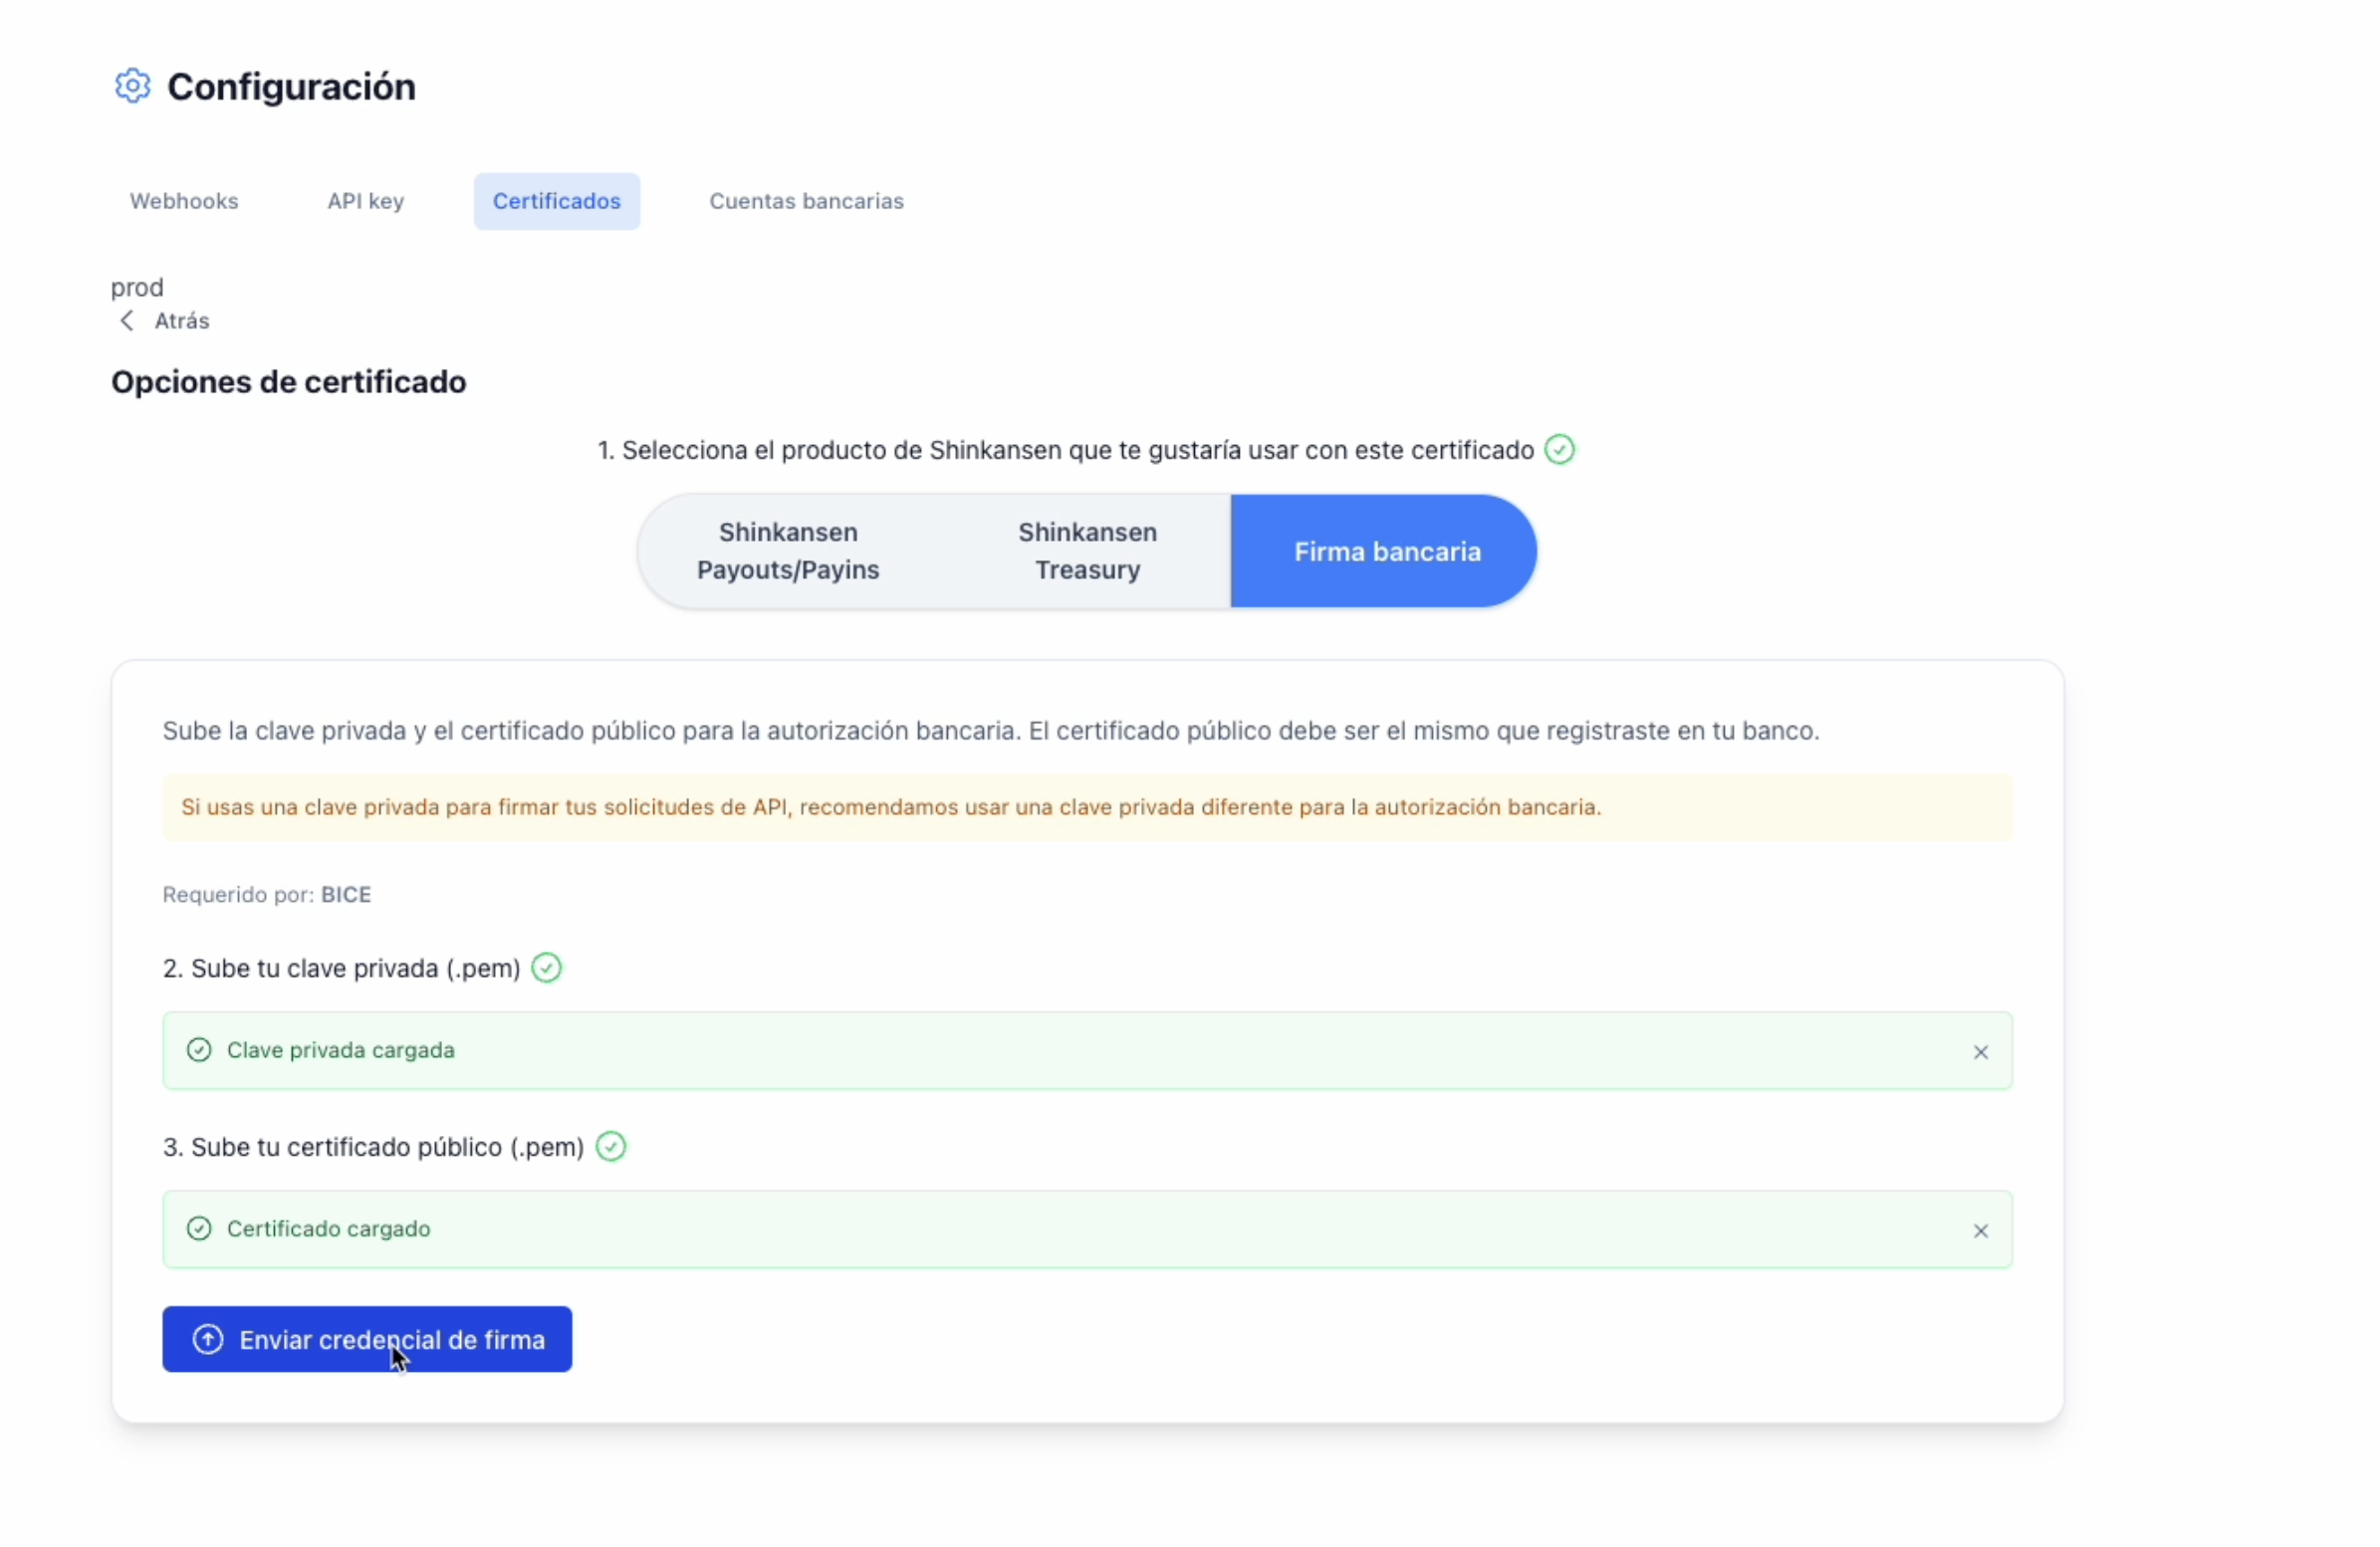Remove the loaded clave privada

coord(1980,1052)
